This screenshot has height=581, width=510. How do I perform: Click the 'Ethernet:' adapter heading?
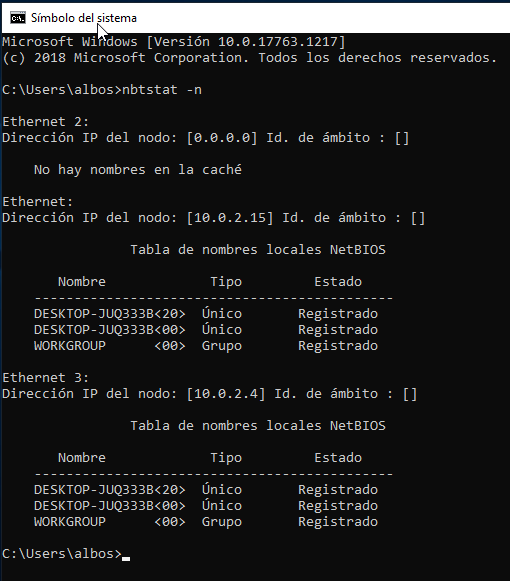[37, 202]
